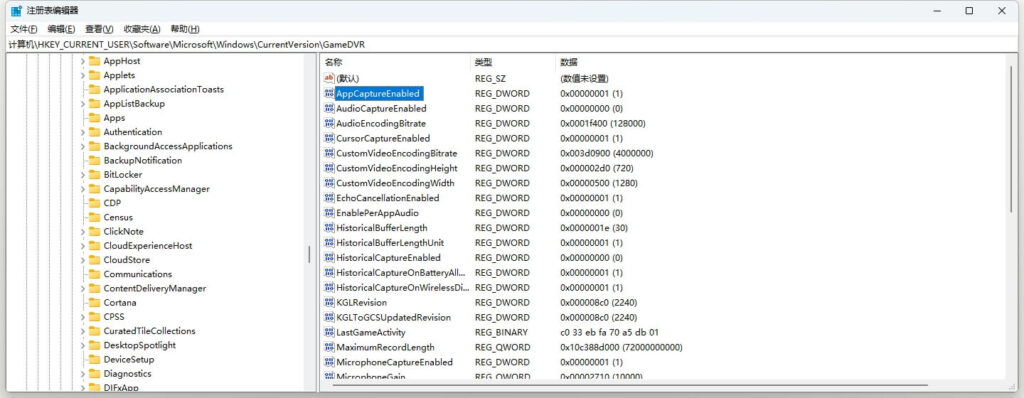The image size is (1024, 398).
Task: Expand the BackgroundAccessApplications chevron
Action: [83, 146]
